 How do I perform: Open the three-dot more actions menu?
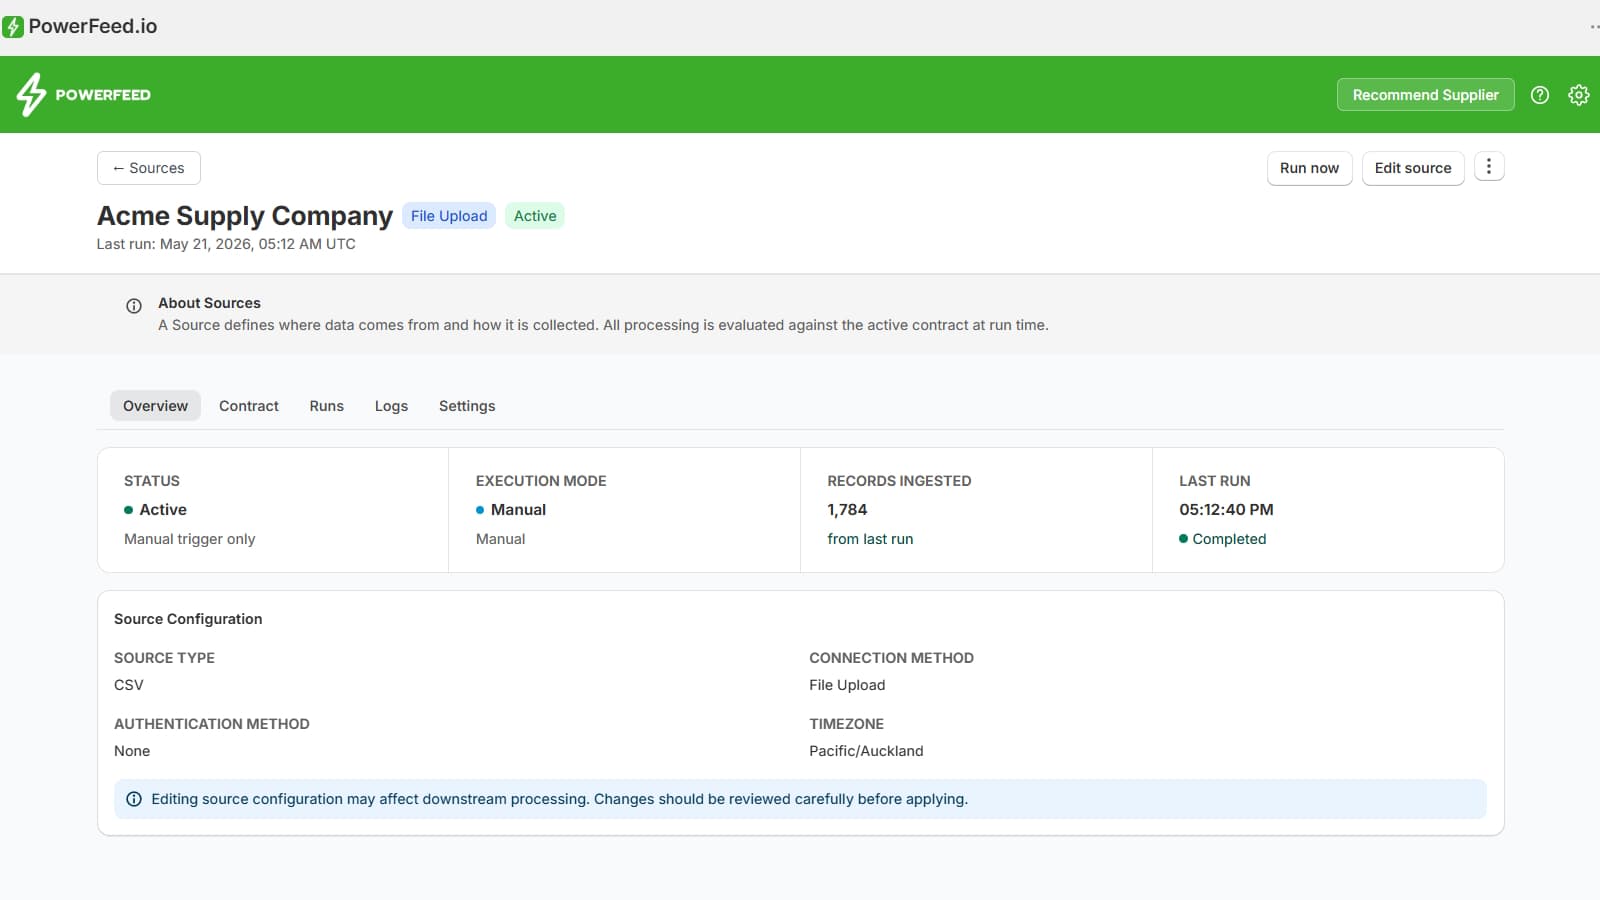[x=1489, y=167]
